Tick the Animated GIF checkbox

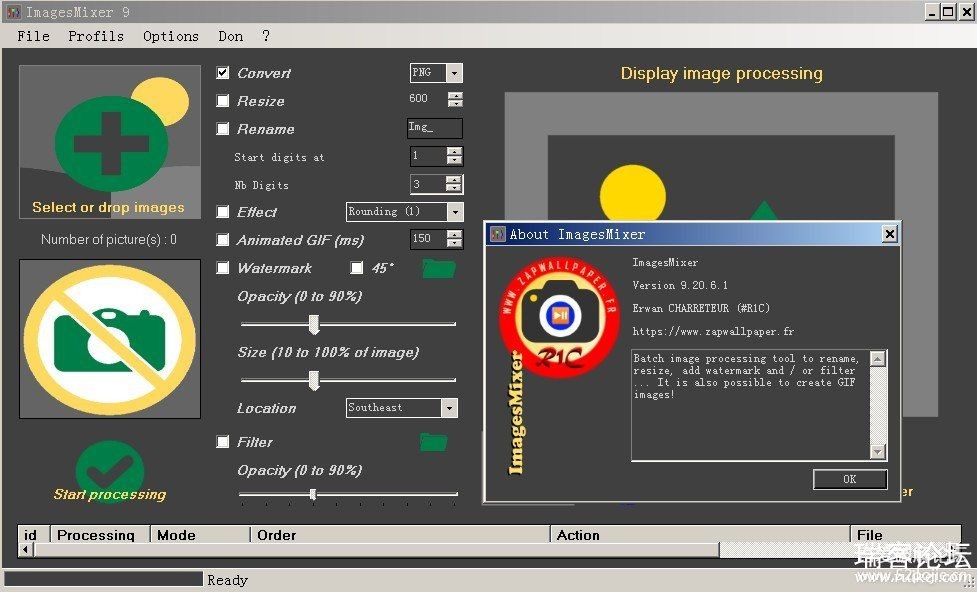[x=223, y=240]
